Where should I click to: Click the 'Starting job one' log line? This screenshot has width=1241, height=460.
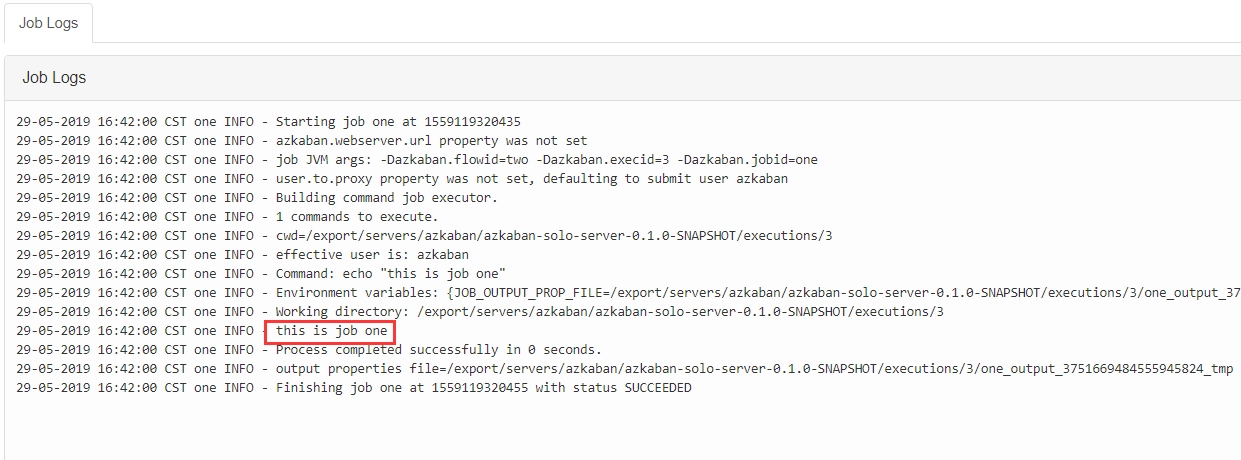point(268,122)
